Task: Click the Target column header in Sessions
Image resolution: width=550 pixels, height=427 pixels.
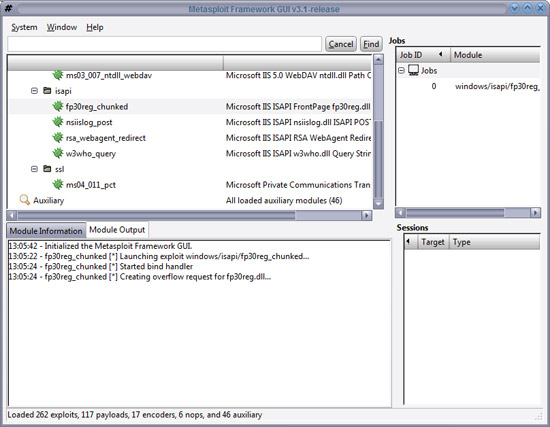Action: click(x=433, y=242)
